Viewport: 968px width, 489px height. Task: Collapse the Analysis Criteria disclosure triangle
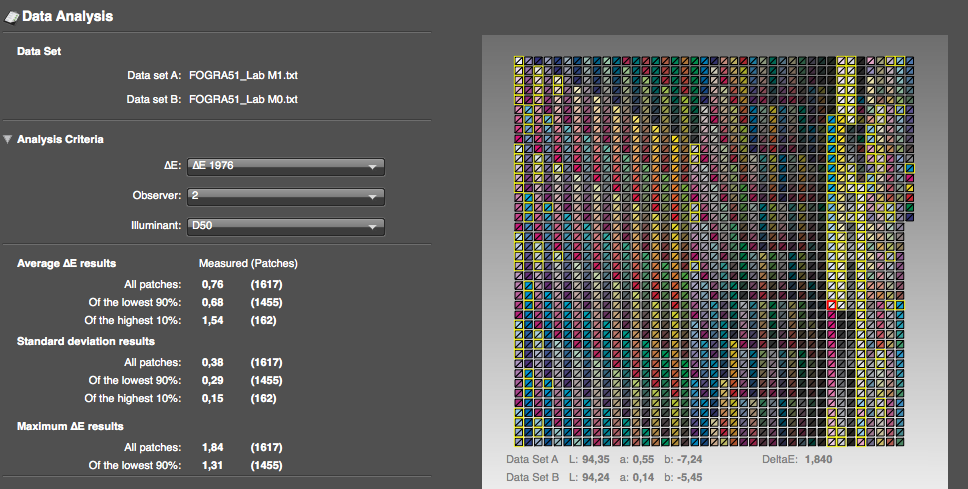click(8, 140)
